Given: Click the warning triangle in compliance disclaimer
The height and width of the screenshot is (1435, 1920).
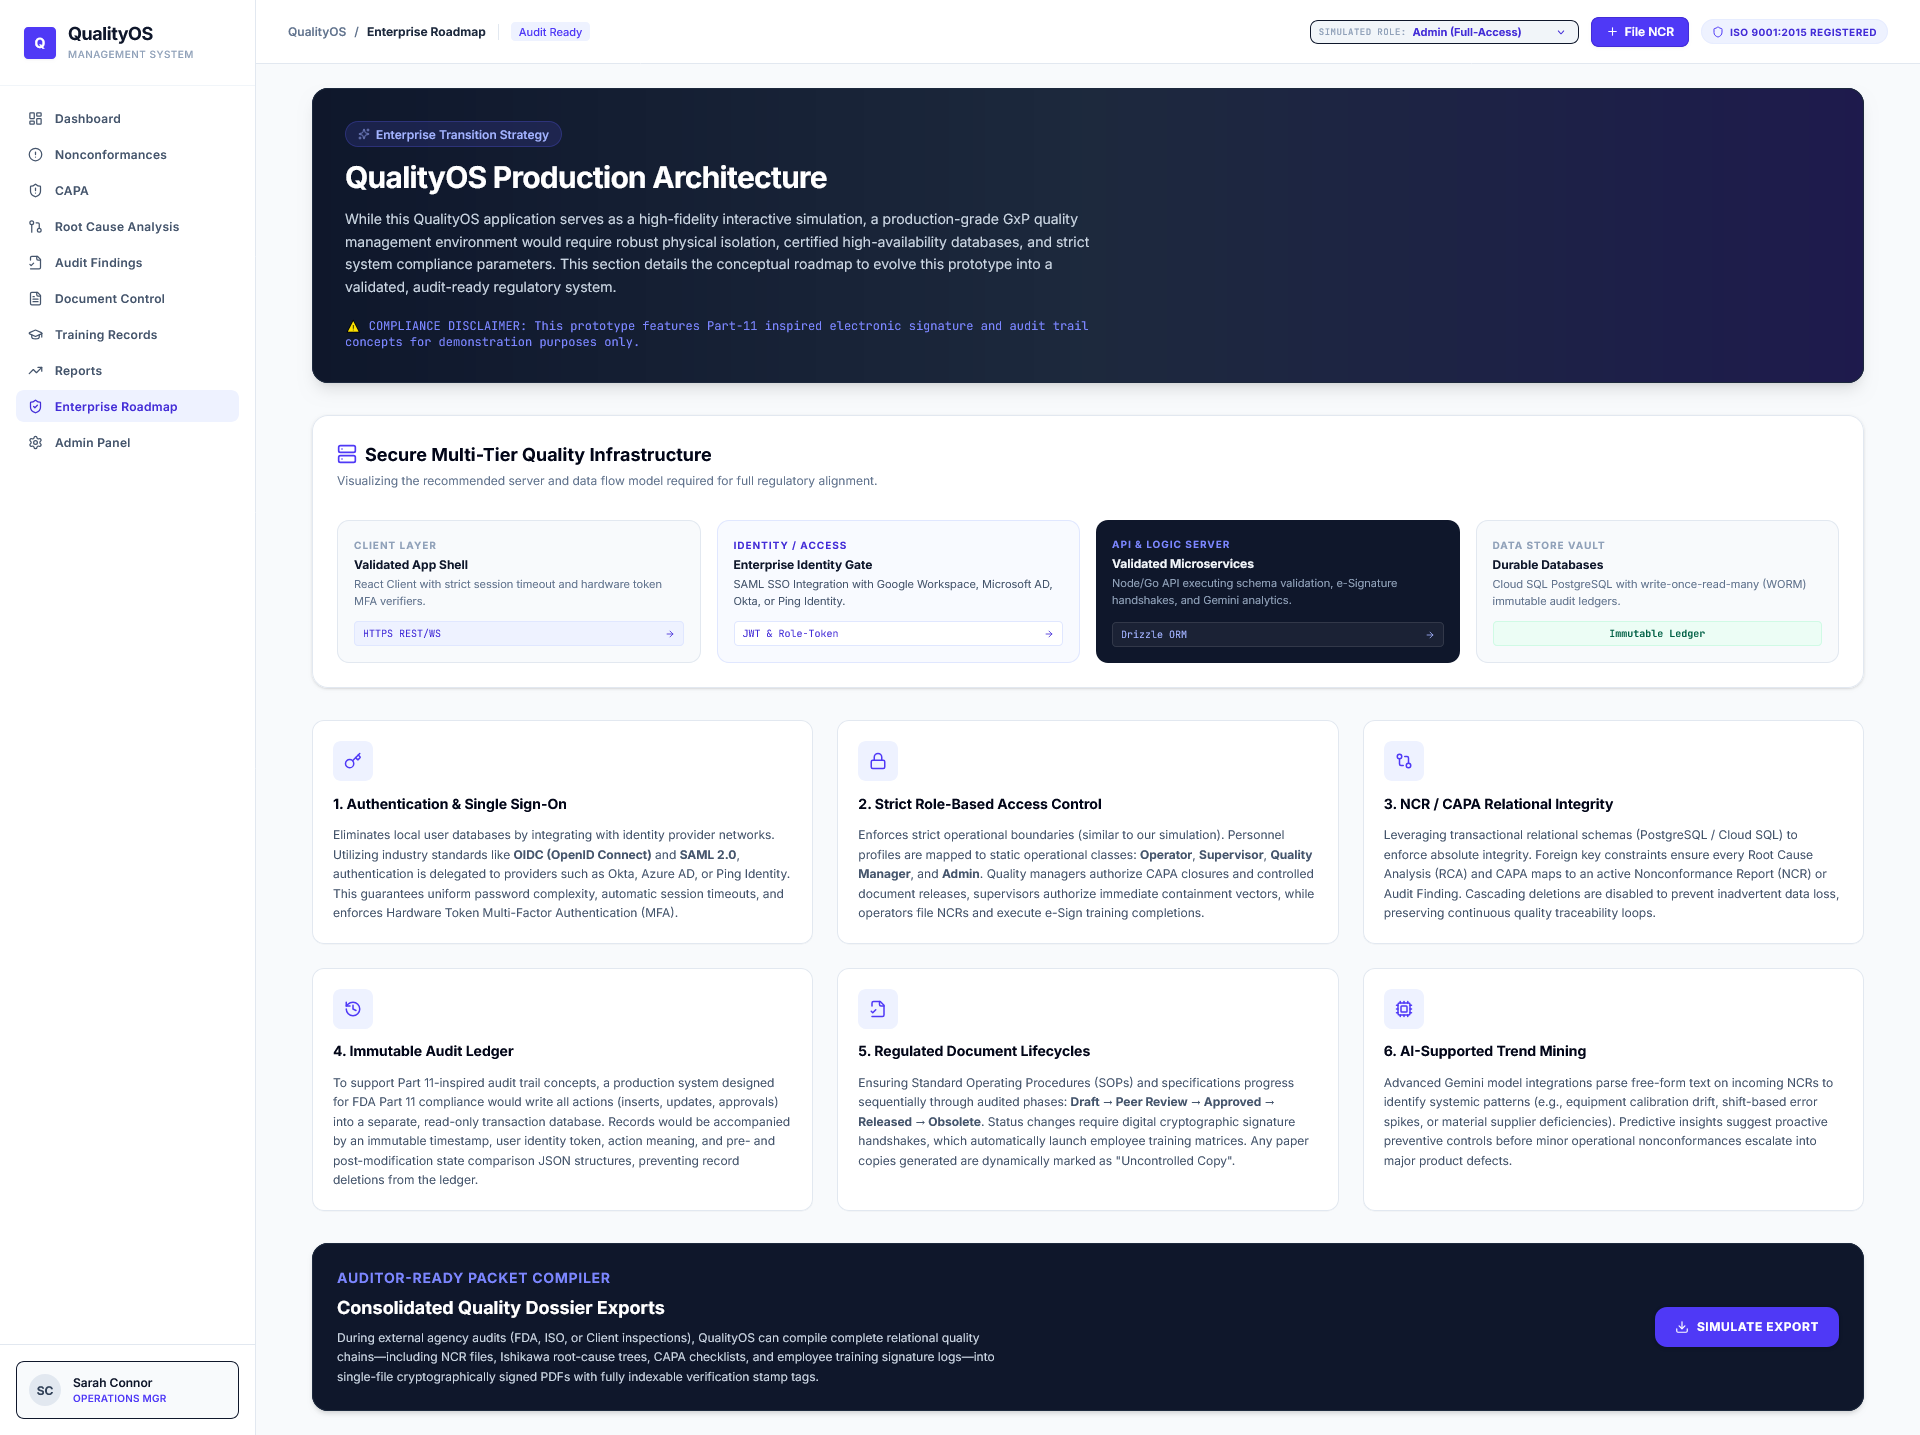Looking at the screenshot, I should click(x=353, y=327).
